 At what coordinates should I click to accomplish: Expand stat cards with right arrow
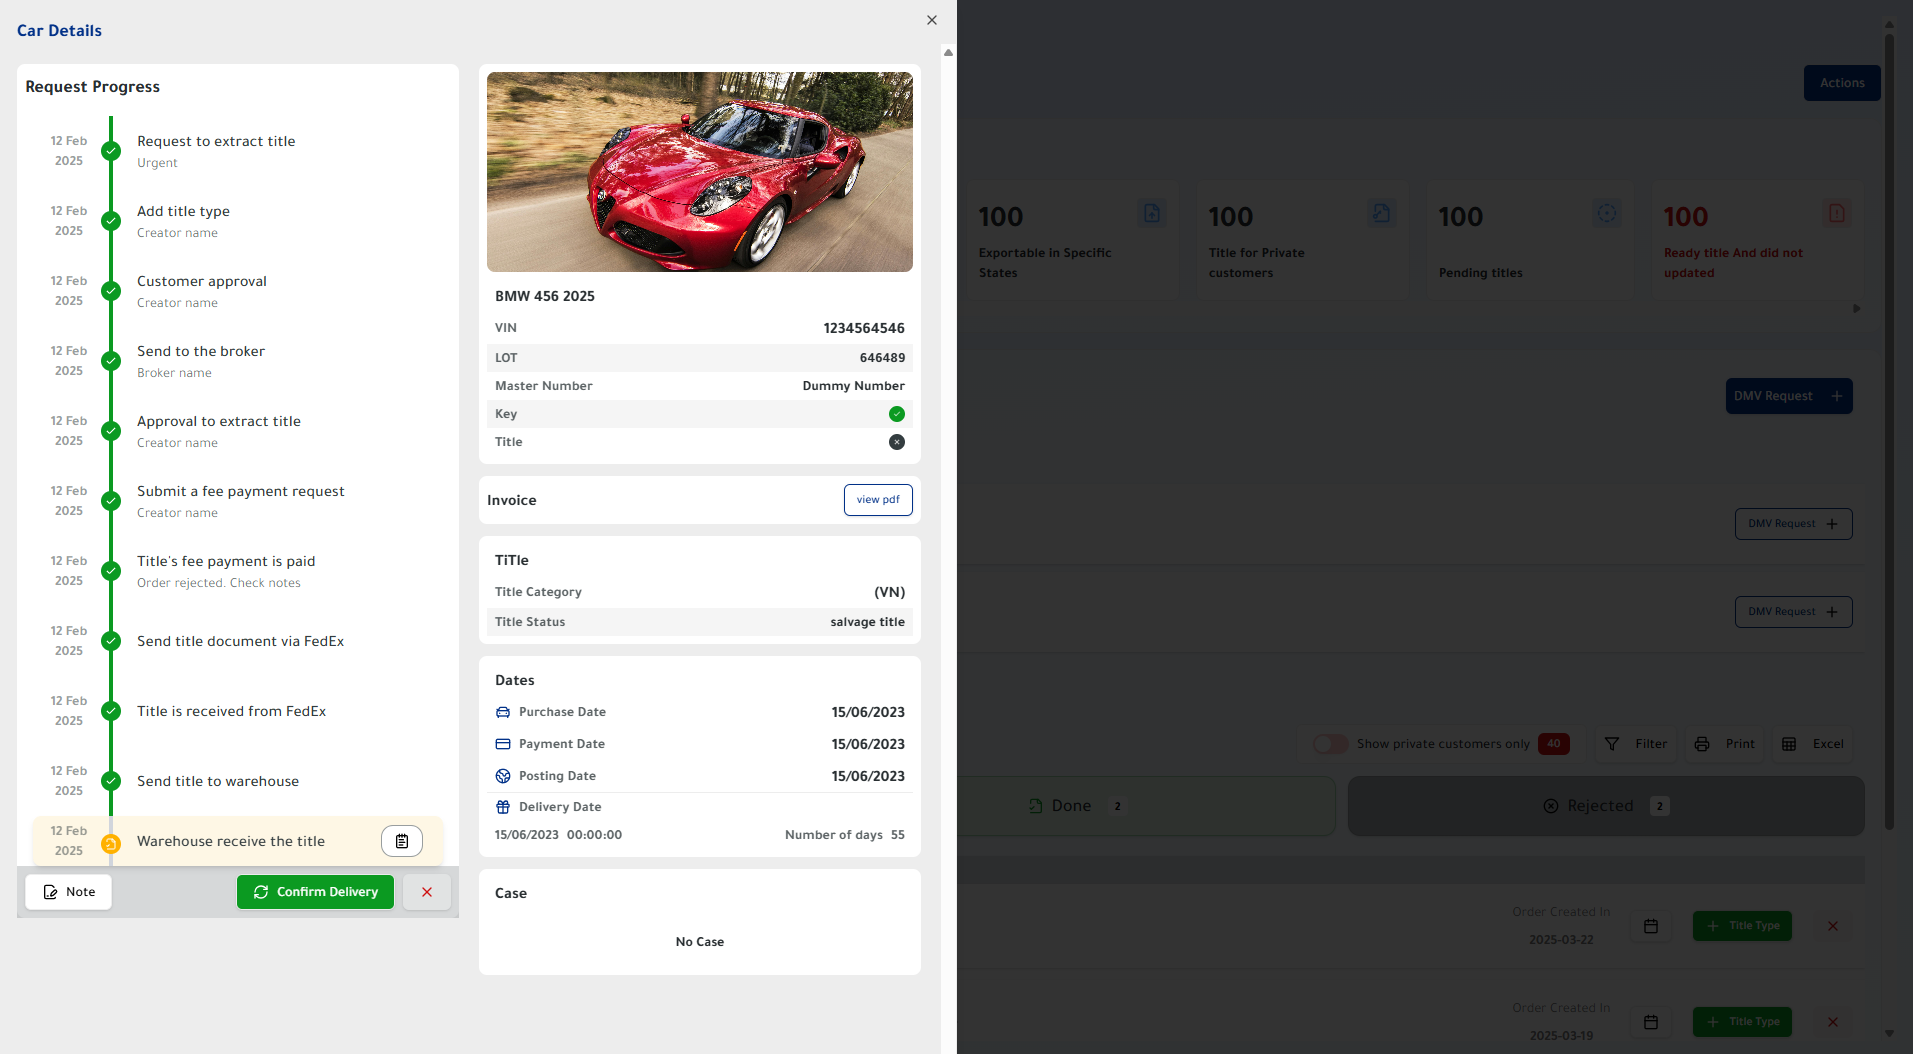(1857, 309)
